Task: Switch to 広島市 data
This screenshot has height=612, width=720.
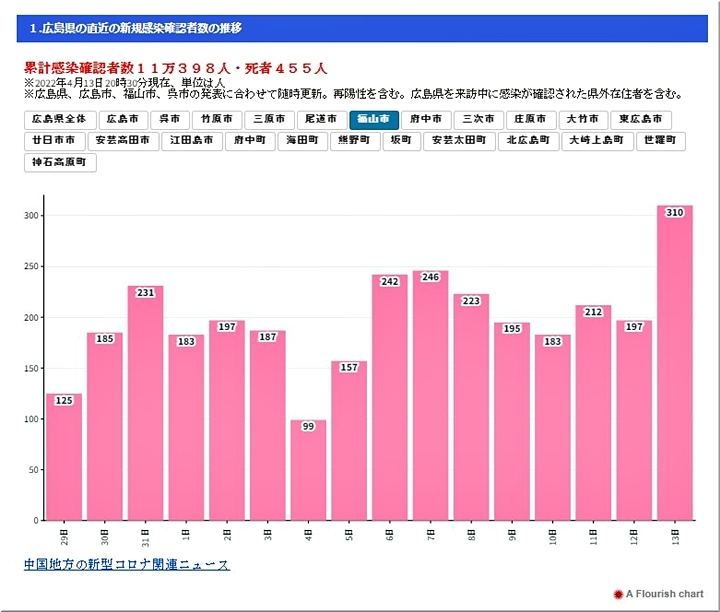Action: (x=122, y=119)
